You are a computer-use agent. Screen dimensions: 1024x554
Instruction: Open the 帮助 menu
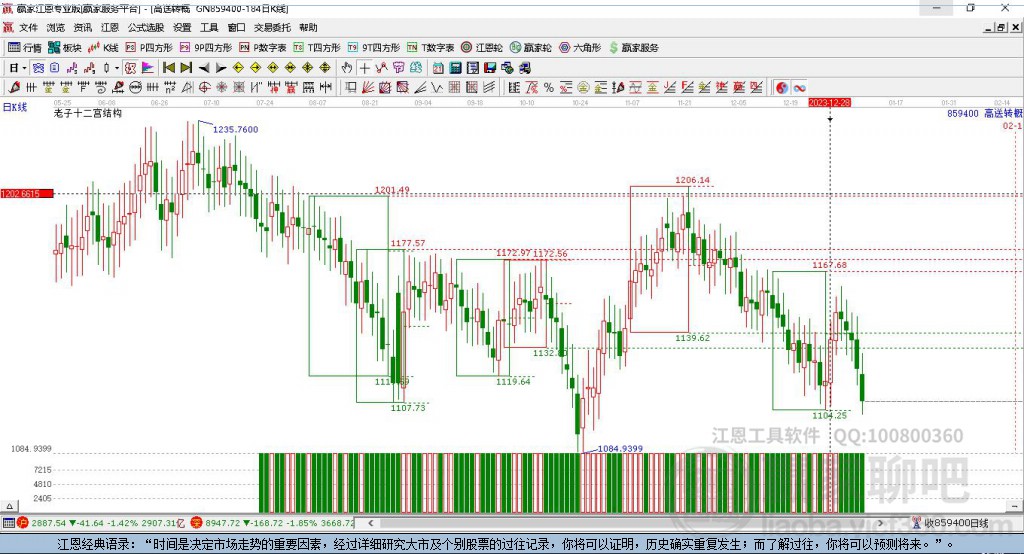(x=308, y=27)
